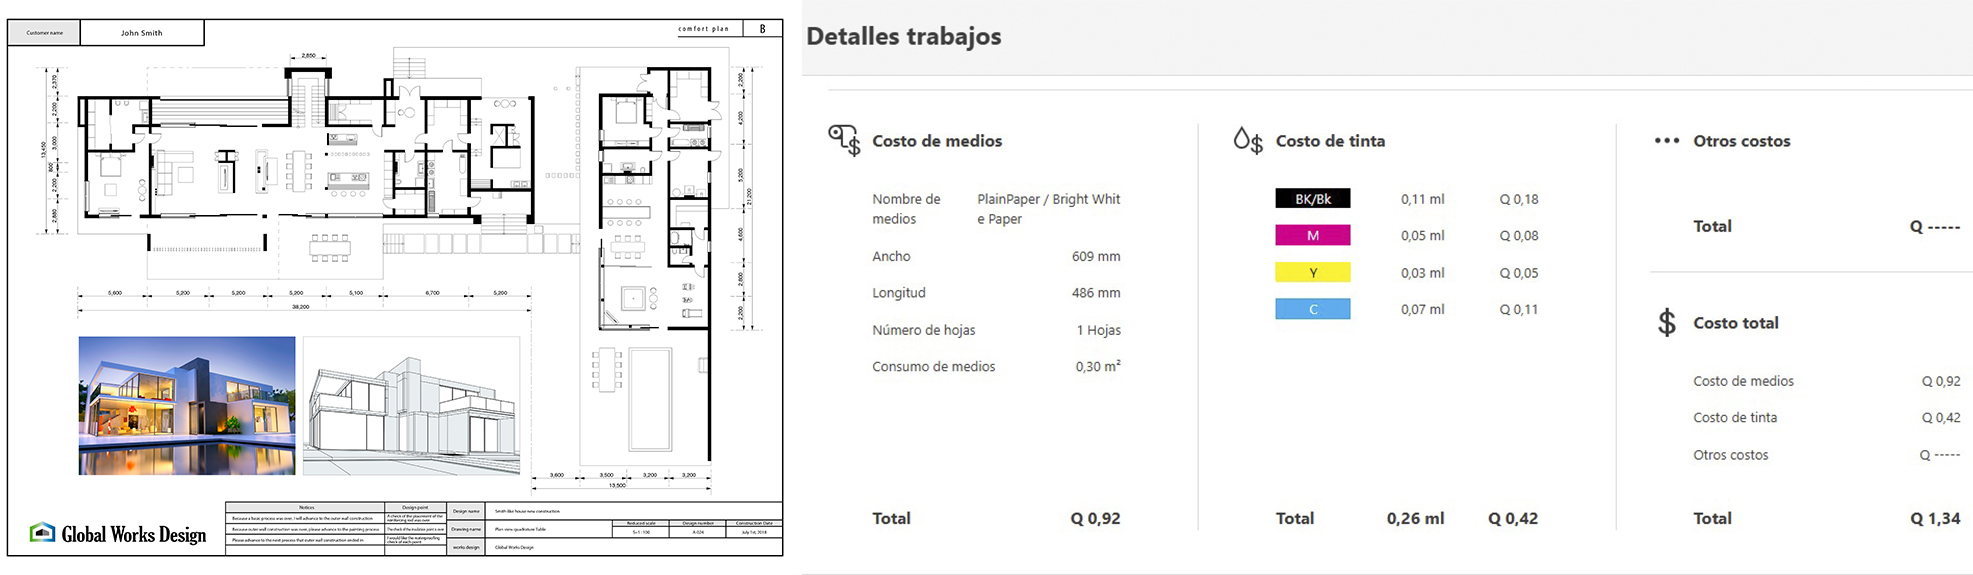Viewport: 1973px width, 575px height.
Task: Select the yellow Y ink swatch
Action: (x=1312, y=273)
